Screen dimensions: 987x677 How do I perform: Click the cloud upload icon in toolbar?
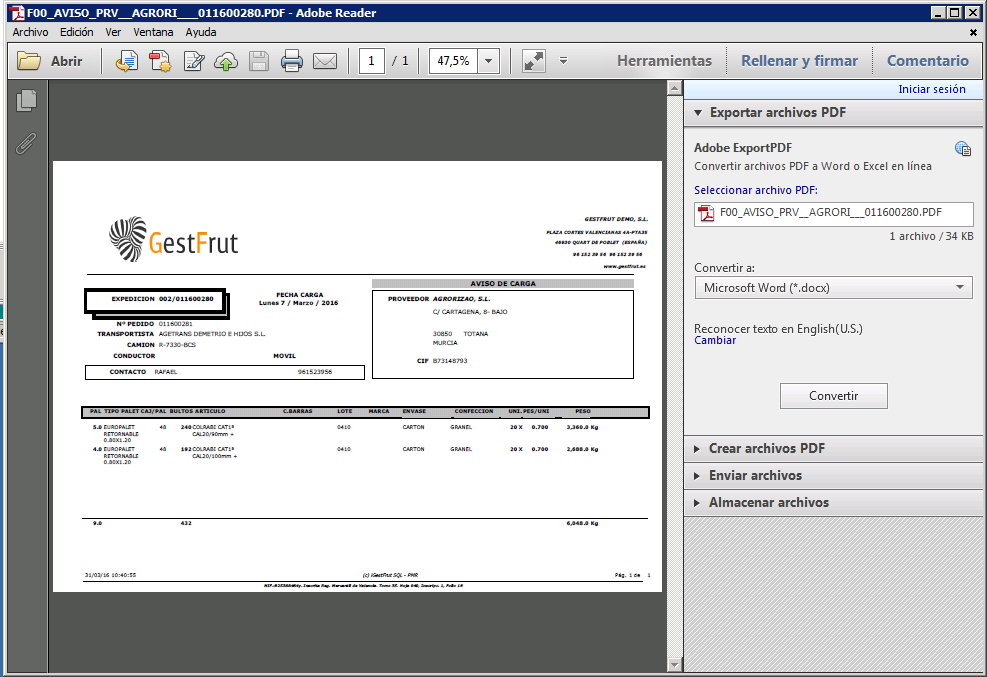226,61
